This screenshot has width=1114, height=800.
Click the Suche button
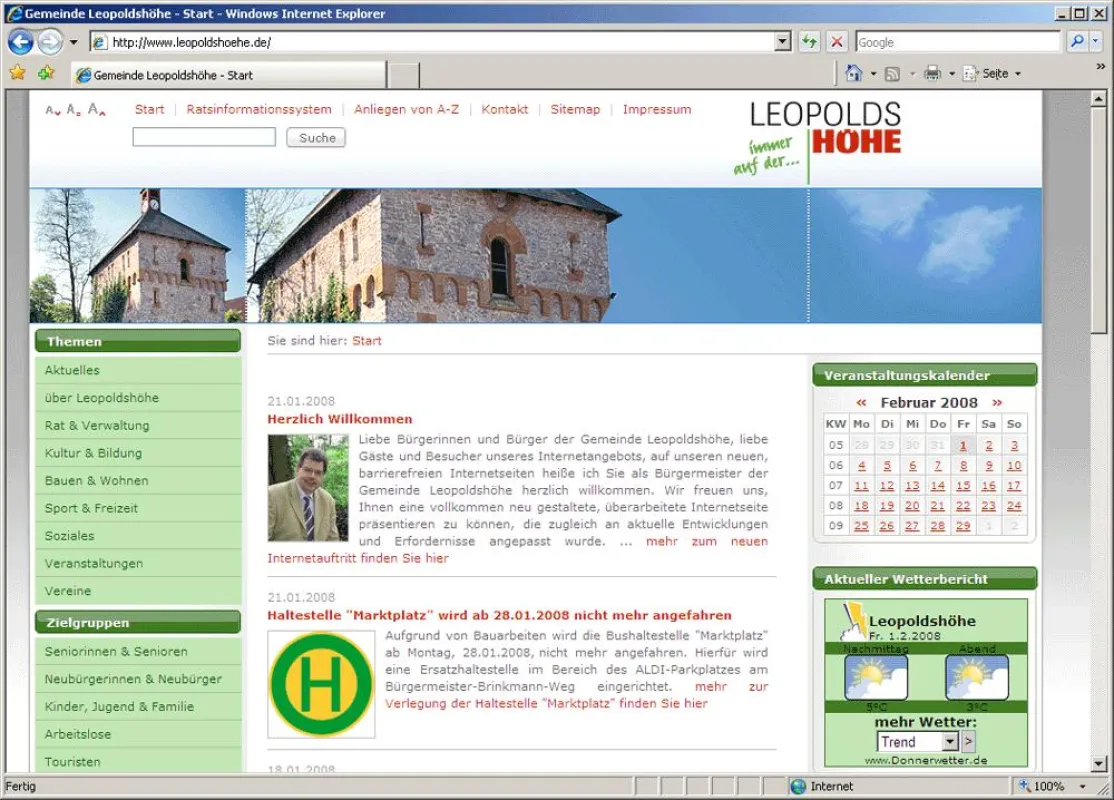click(316, 138)
